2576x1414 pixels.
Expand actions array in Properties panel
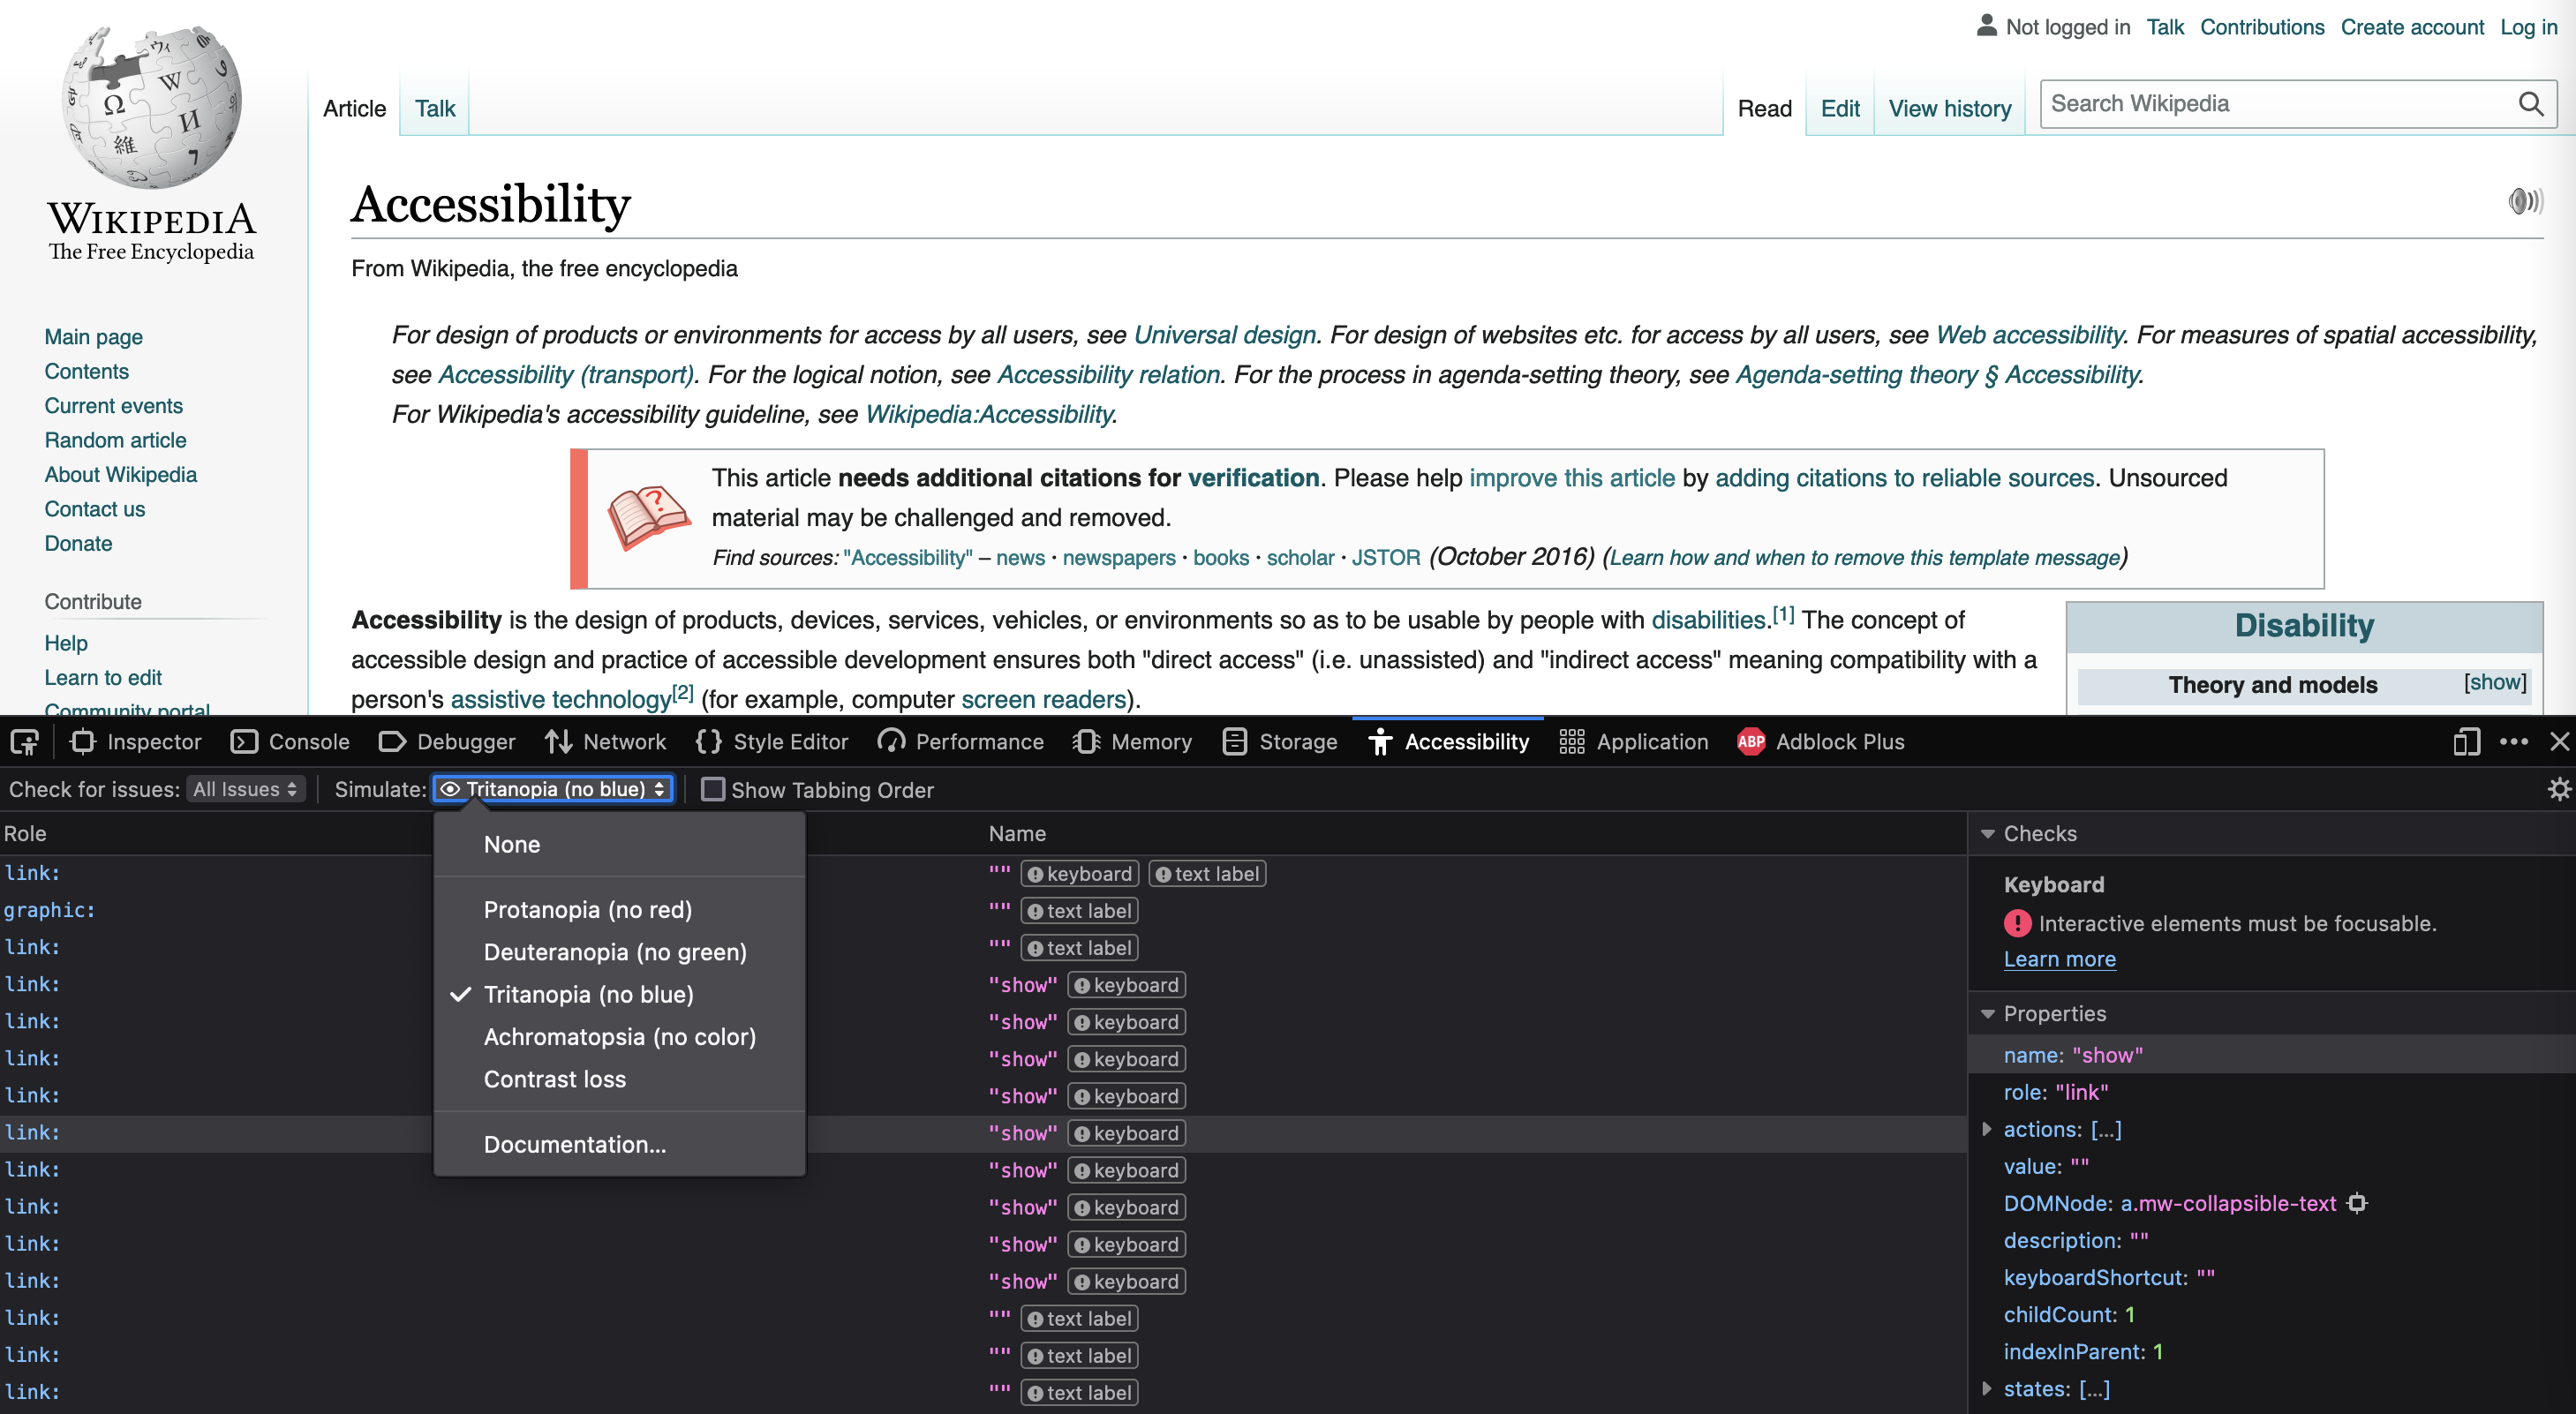(x=1985, y=1128)
